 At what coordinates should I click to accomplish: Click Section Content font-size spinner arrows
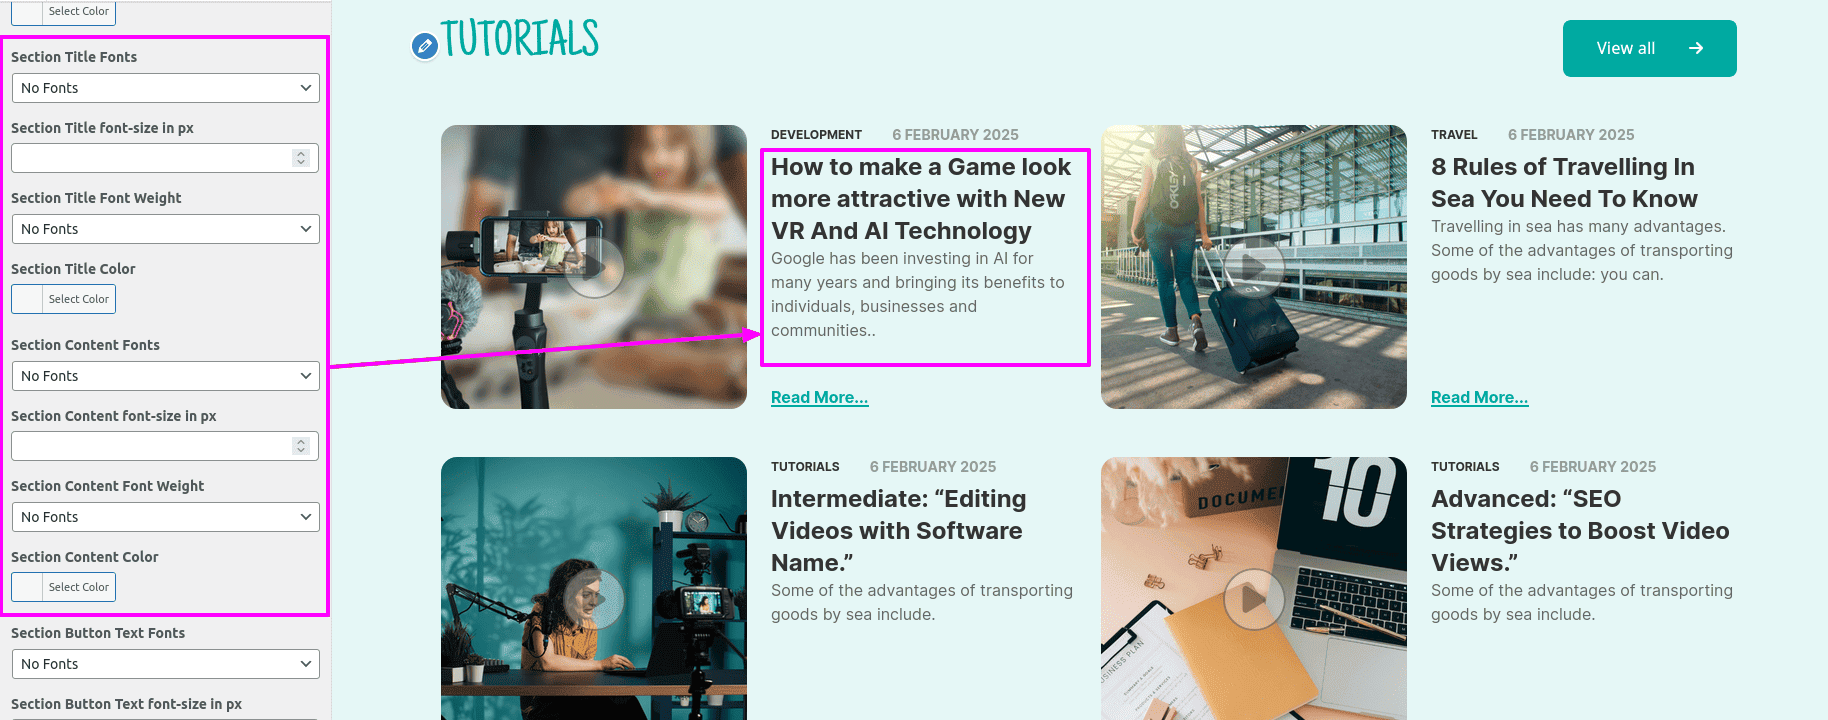coord(301,446)
